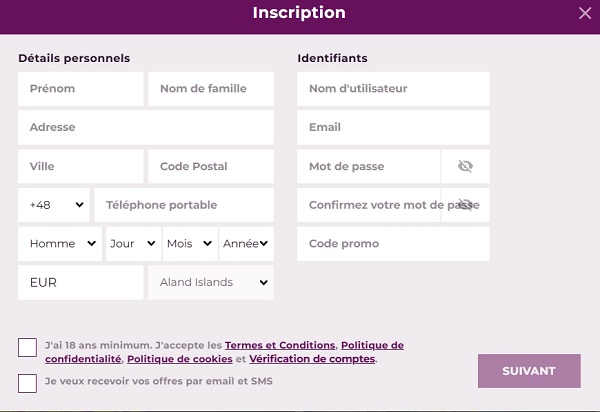Check the 18 ans minimum agreement box
Image resolution: width=600 pixels, height=412 pixels.
27,348
